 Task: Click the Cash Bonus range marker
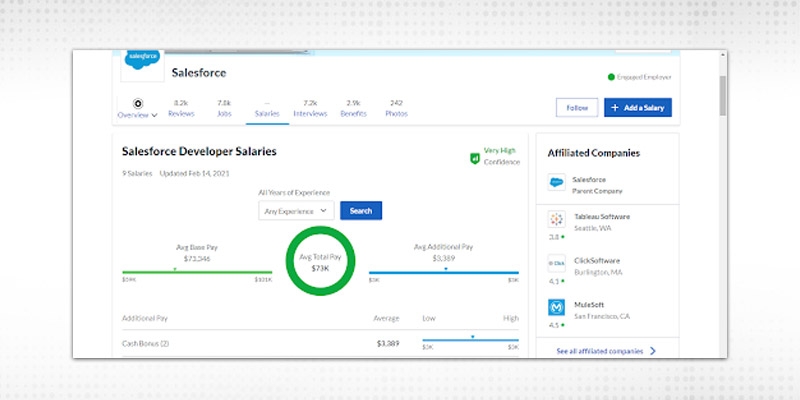(472, 337)
